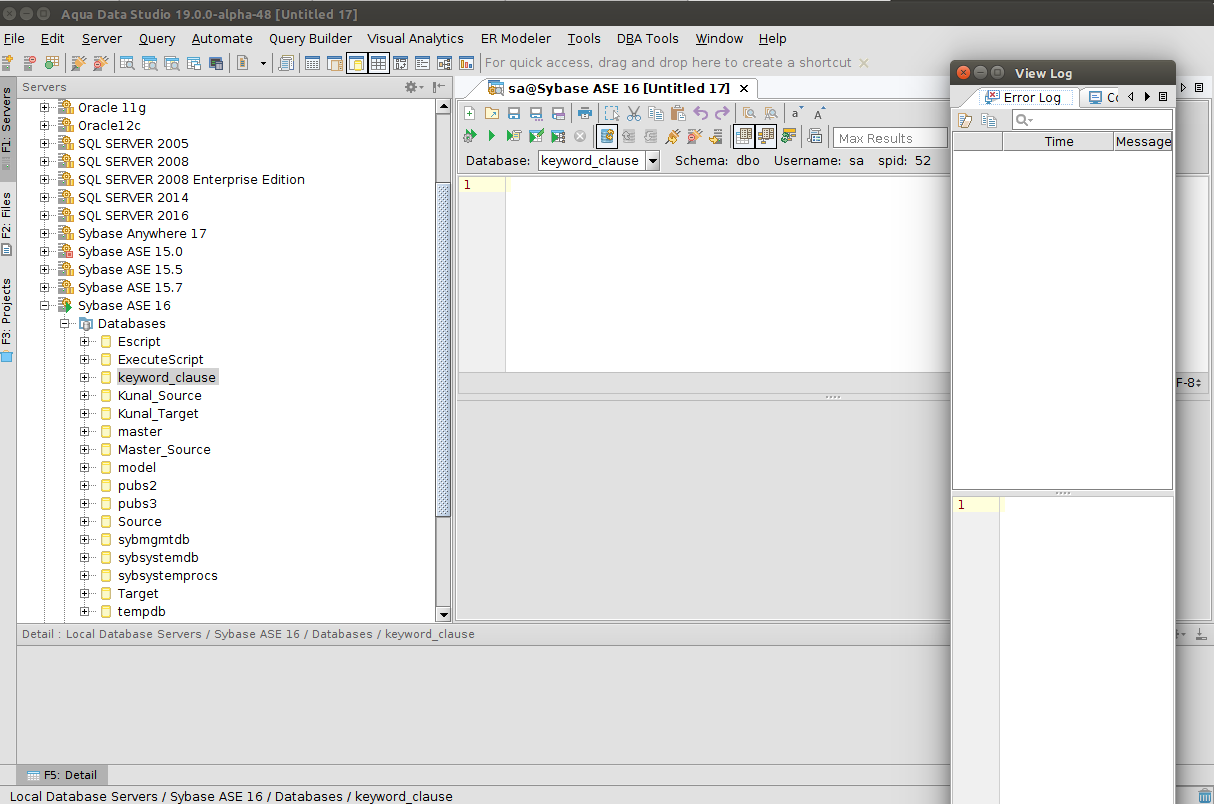Click the View Log tab list button
This screenshot has height=804, width=1214.
(1163, 97)
